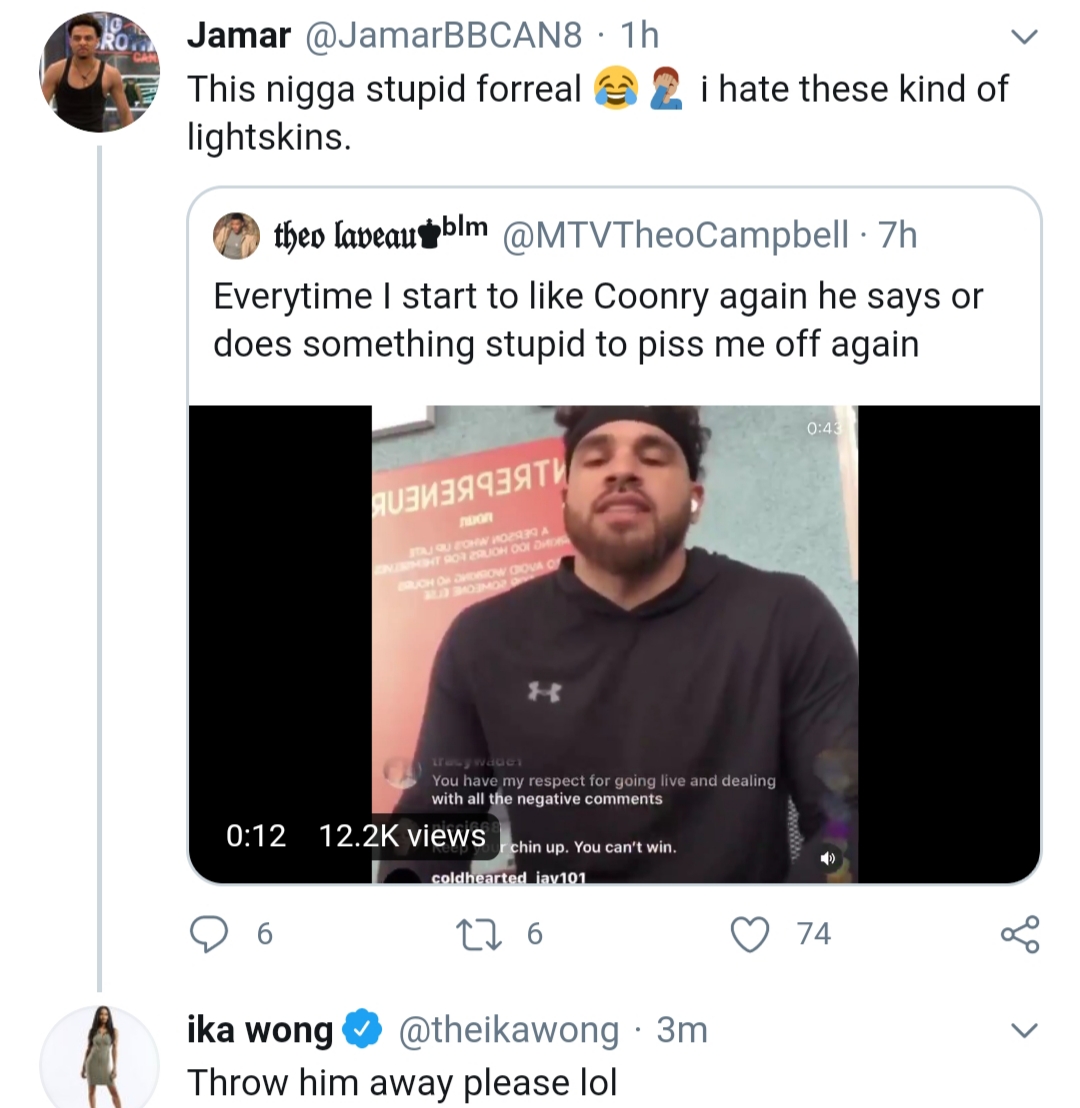Image resolution: width=1080 pixels, height=1108 pixels.
Task: Tap the share icon on Jamar's tweet
Action: [x=1020, y=934]
